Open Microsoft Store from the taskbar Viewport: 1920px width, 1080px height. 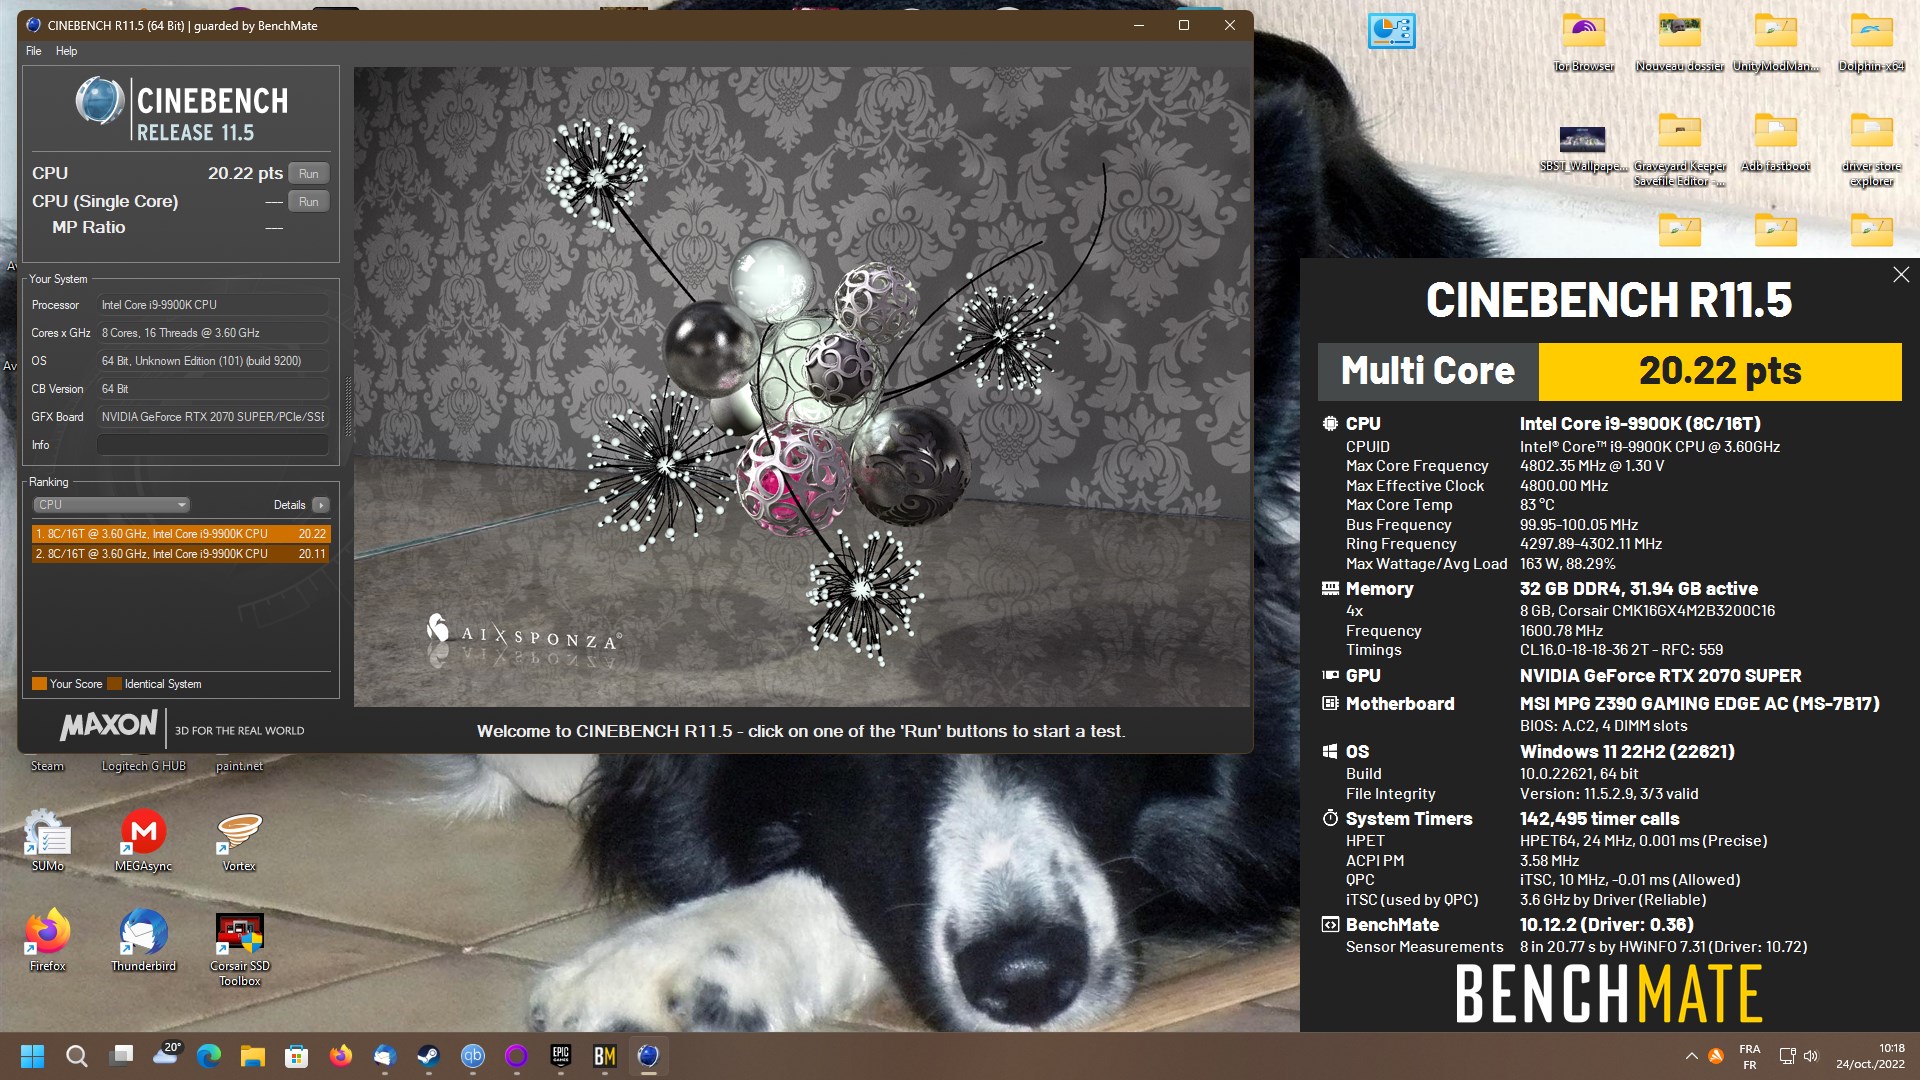click(x=296, y=1056)
